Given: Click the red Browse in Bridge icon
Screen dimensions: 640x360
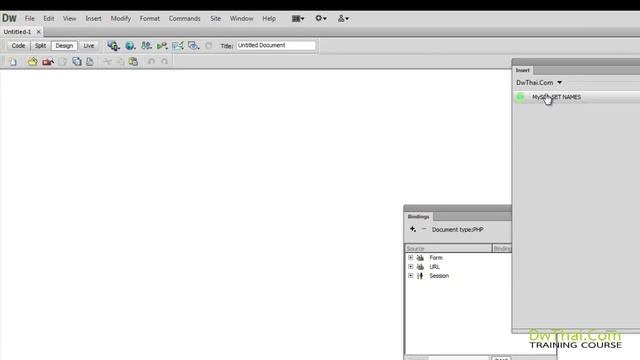Looking at the screenshot, I should click(x=48, y=62).
